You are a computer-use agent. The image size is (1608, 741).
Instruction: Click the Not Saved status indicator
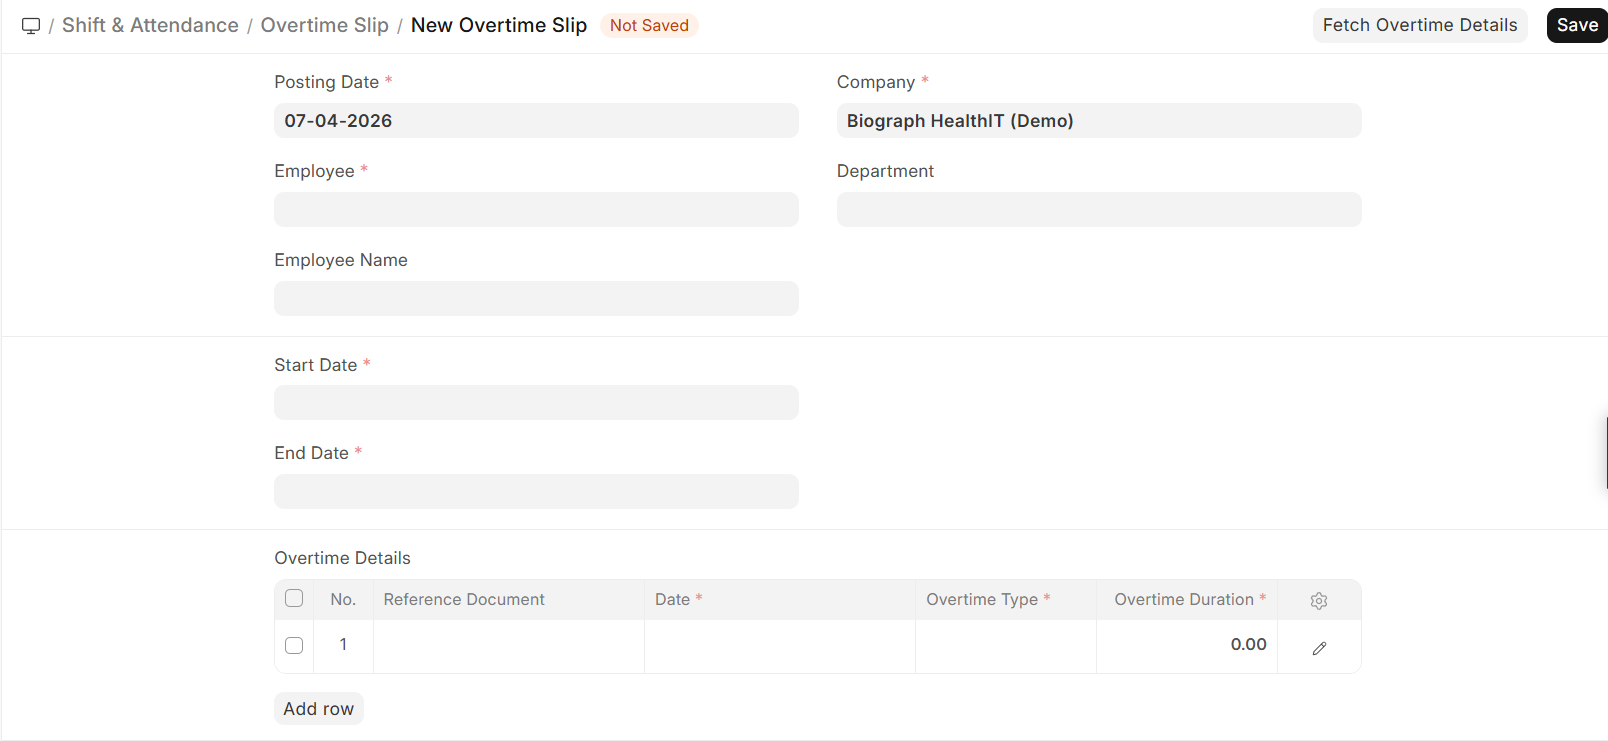click(649, 25)
